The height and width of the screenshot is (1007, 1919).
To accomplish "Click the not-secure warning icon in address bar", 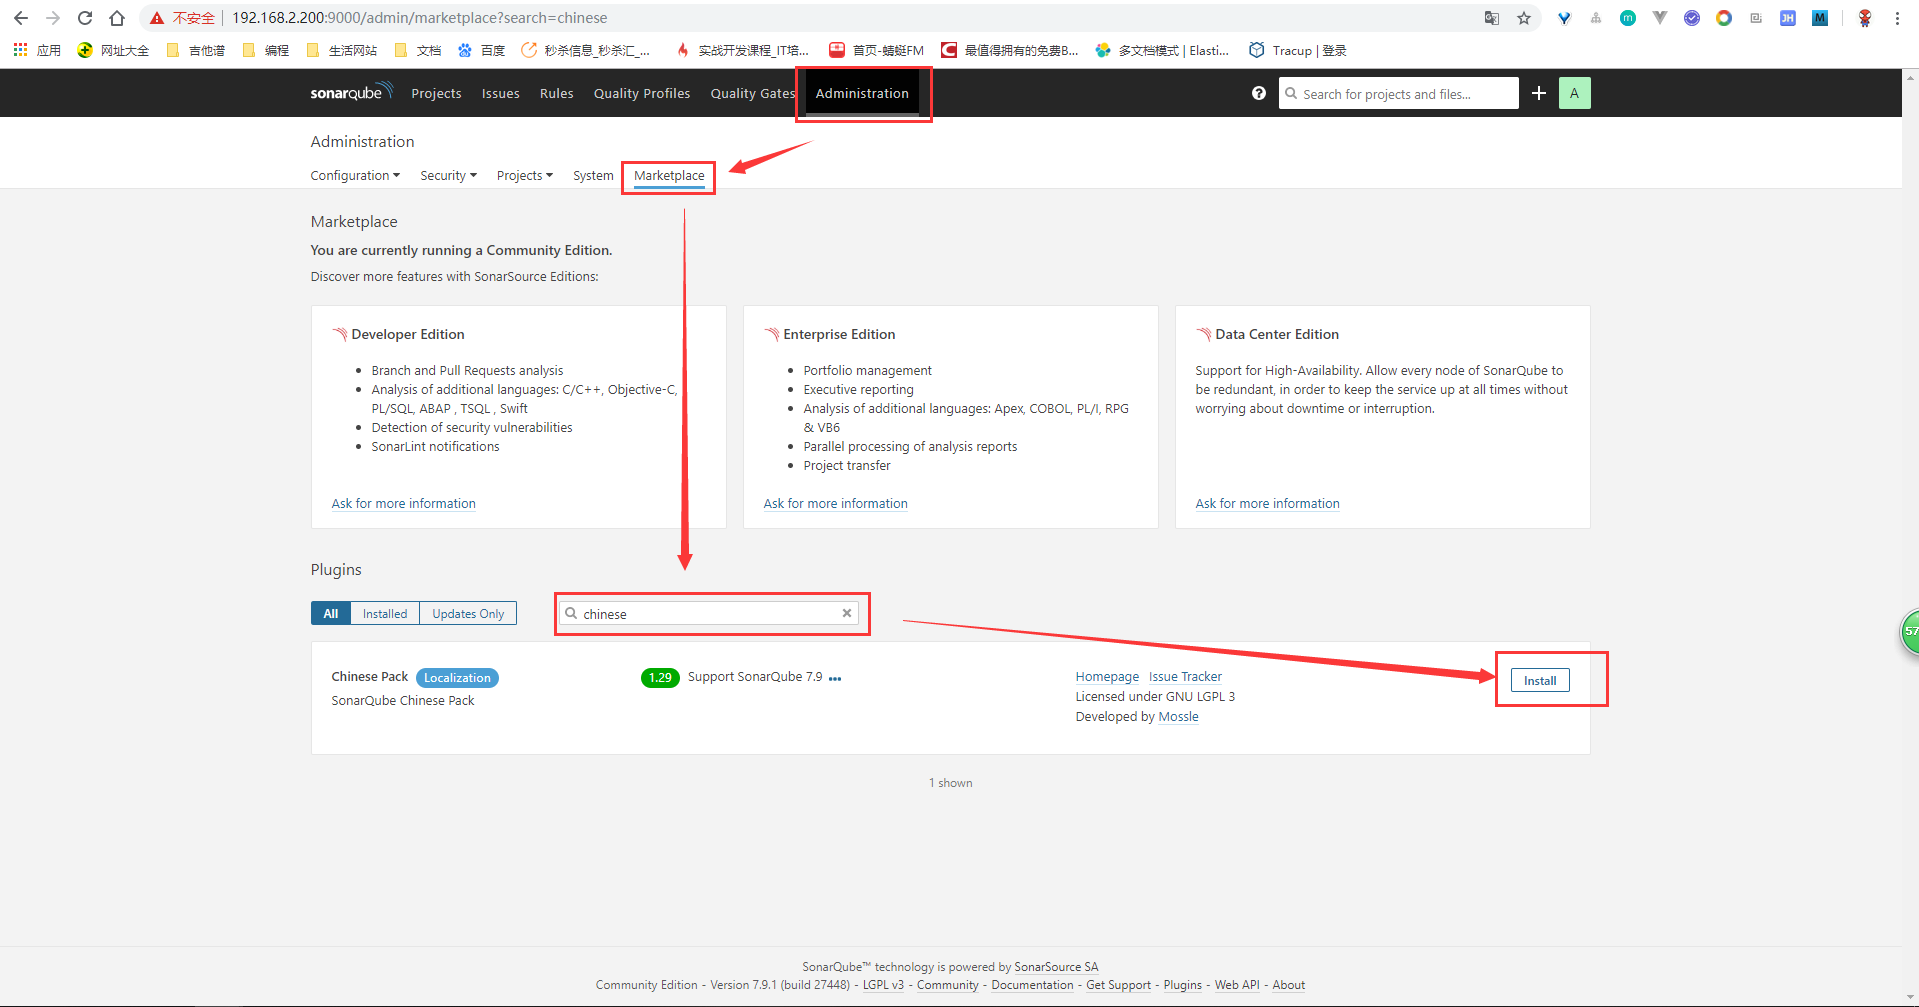I will pos(157,18).
